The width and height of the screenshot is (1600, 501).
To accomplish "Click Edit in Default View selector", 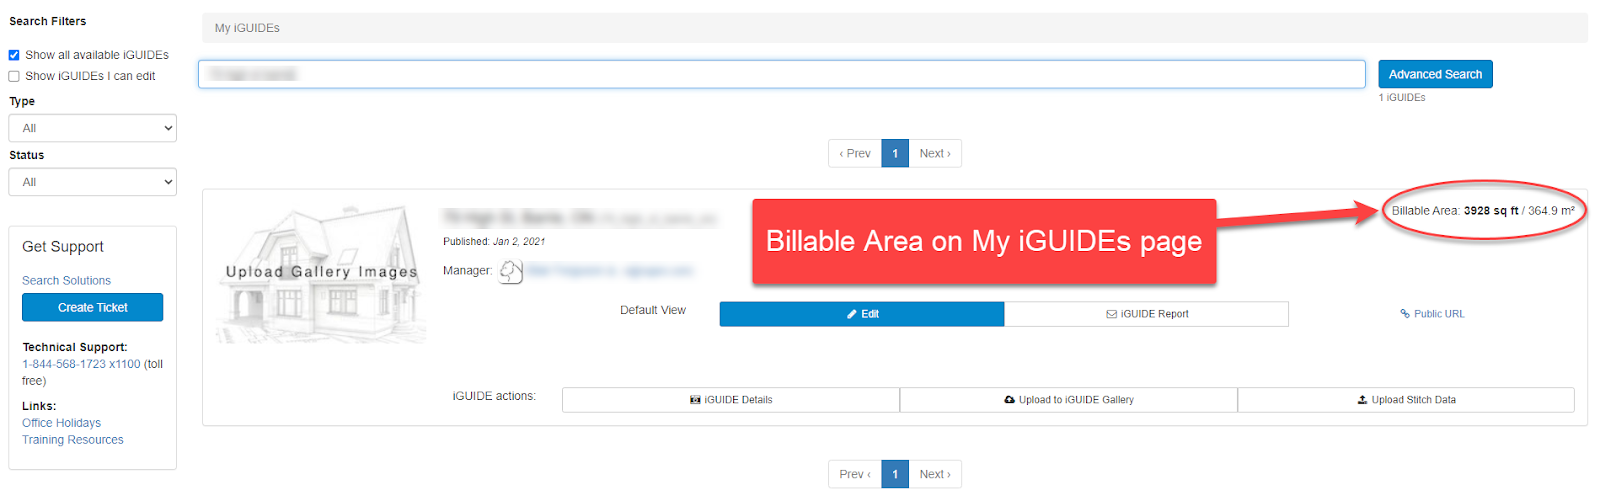I will point(862,314).
